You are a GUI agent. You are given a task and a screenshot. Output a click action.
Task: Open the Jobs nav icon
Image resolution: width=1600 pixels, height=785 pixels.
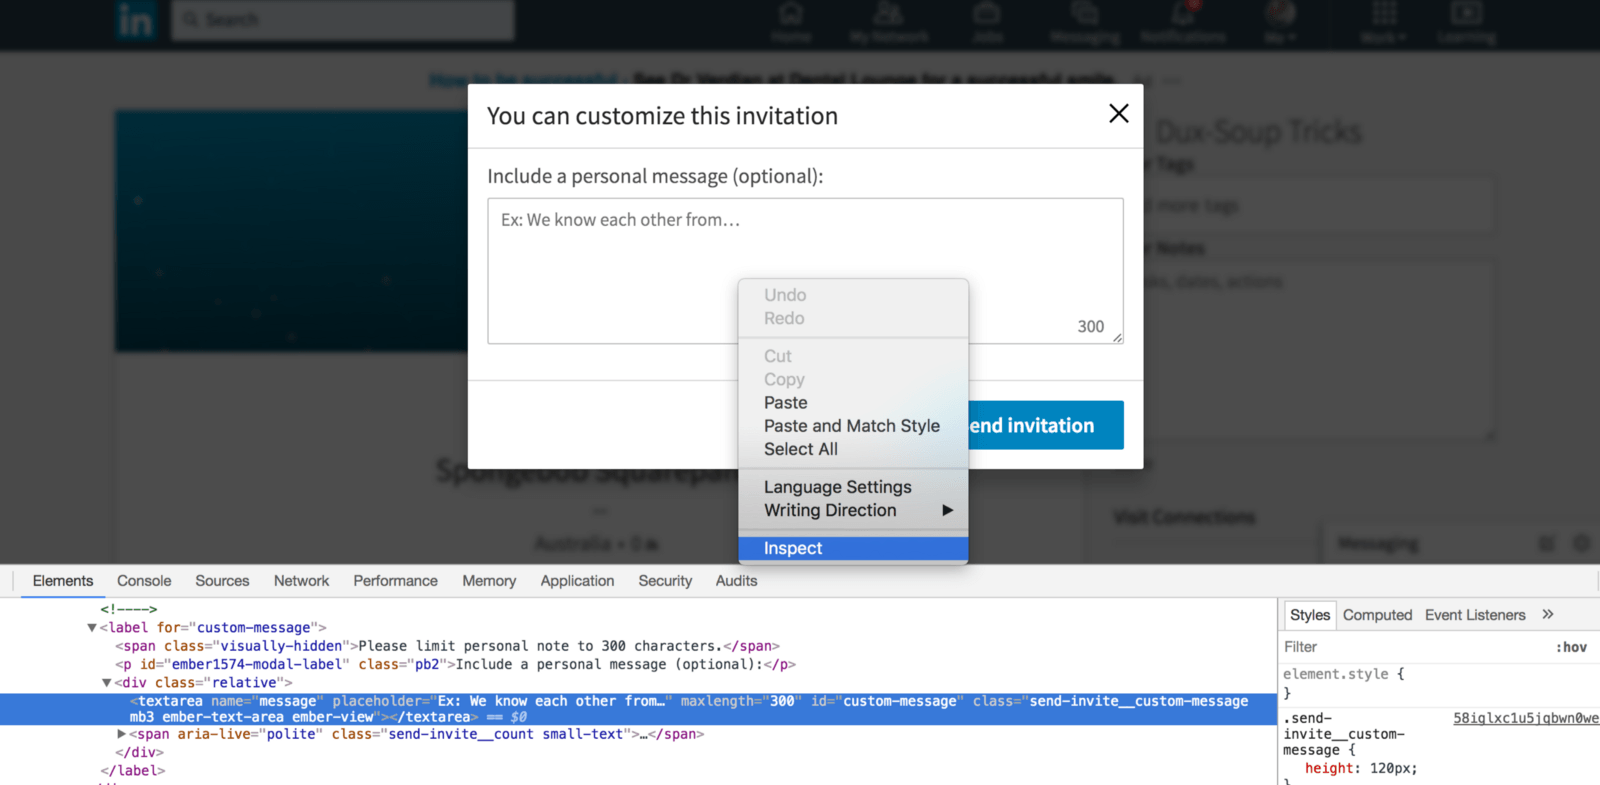point(987,23)
